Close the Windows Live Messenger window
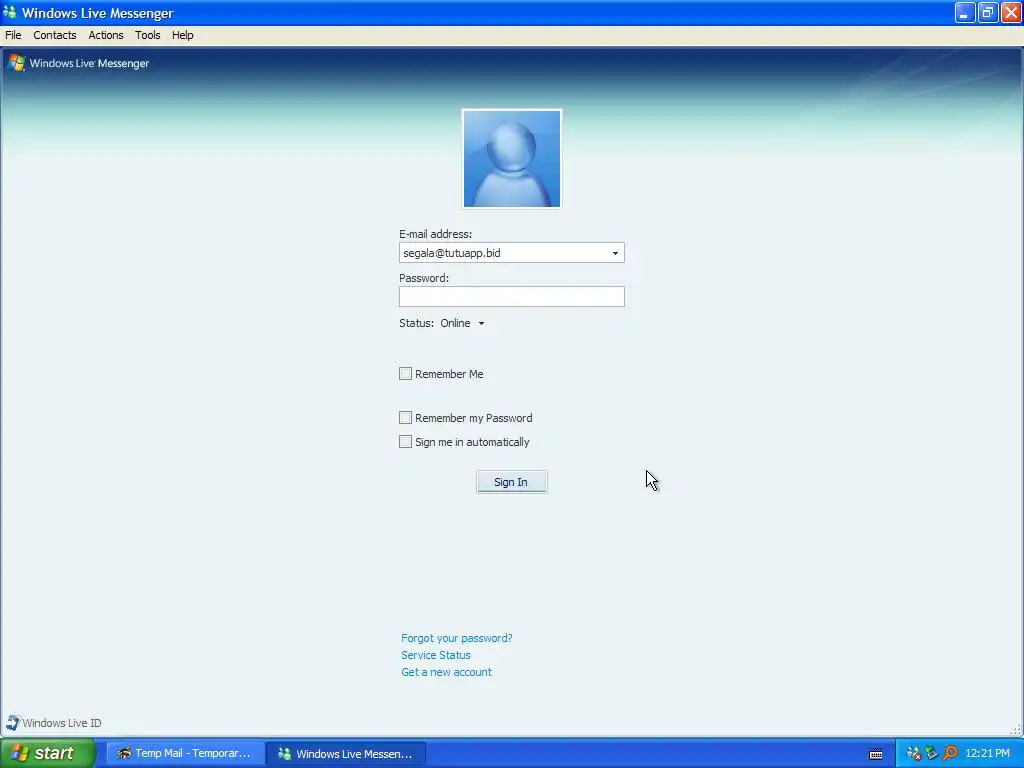This screenshot has width=1024, height=768. (1011, 12)
